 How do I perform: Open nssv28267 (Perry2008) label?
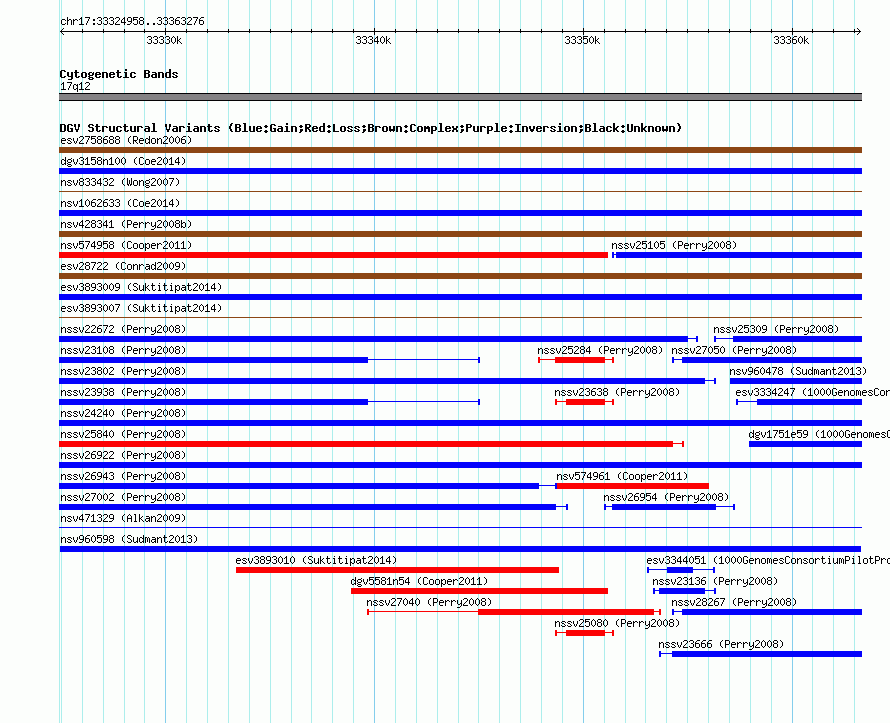tap(734, 602)
